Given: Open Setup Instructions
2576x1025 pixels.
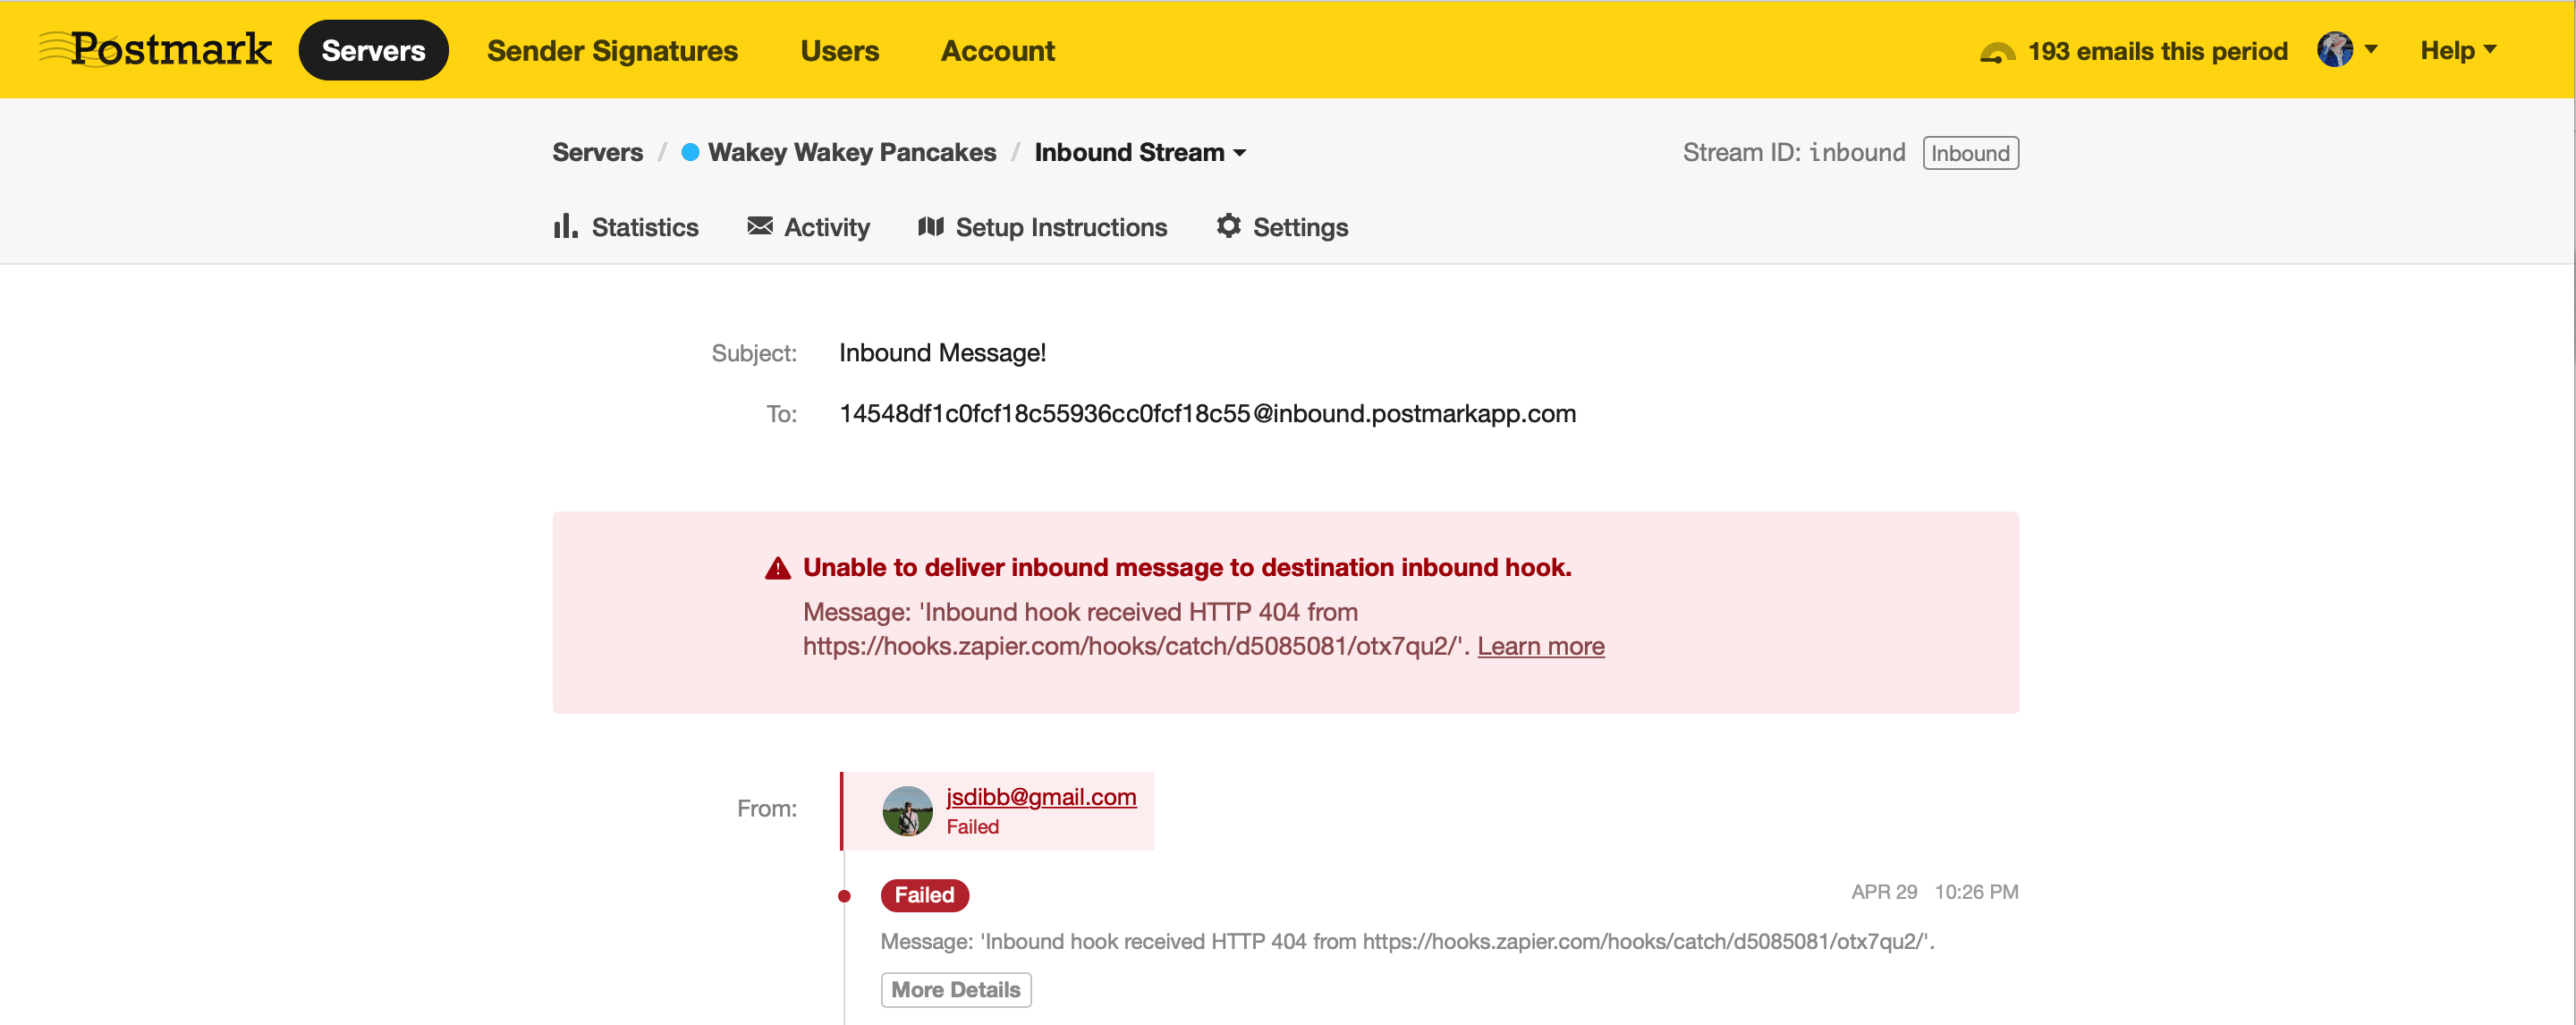Looking at the screenshot, I should coord(1042,227).
